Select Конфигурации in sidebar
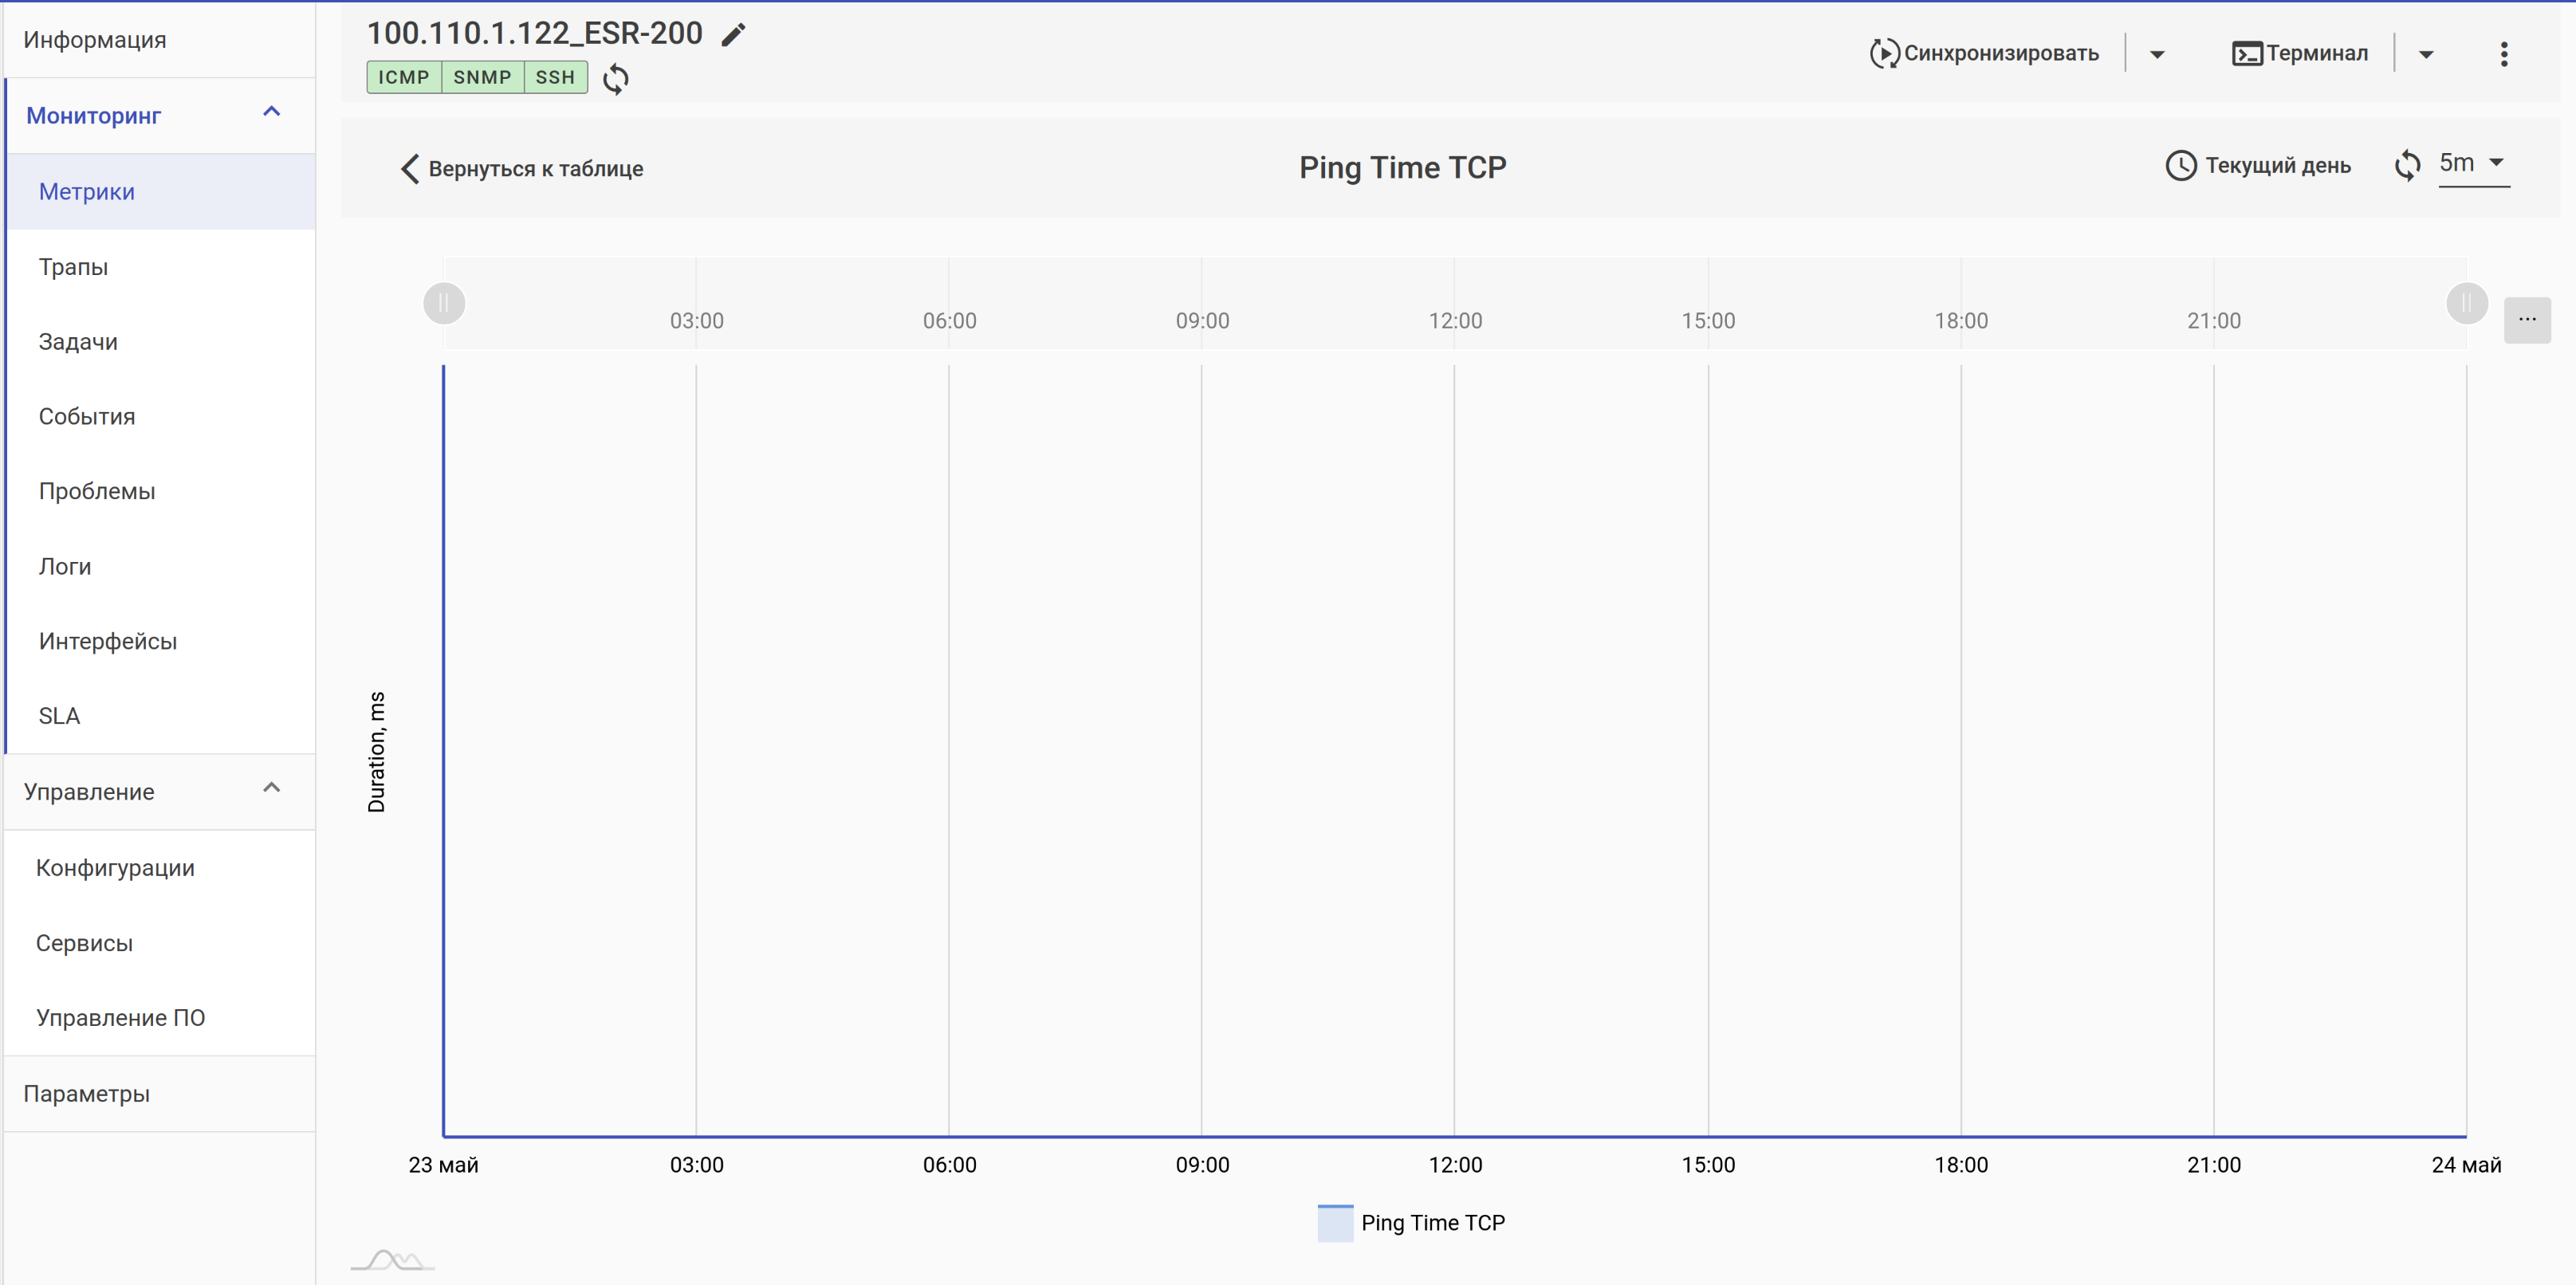The width and height of the screenshot is (2576, 1285). pyautogui.click(x=115, y=867)
